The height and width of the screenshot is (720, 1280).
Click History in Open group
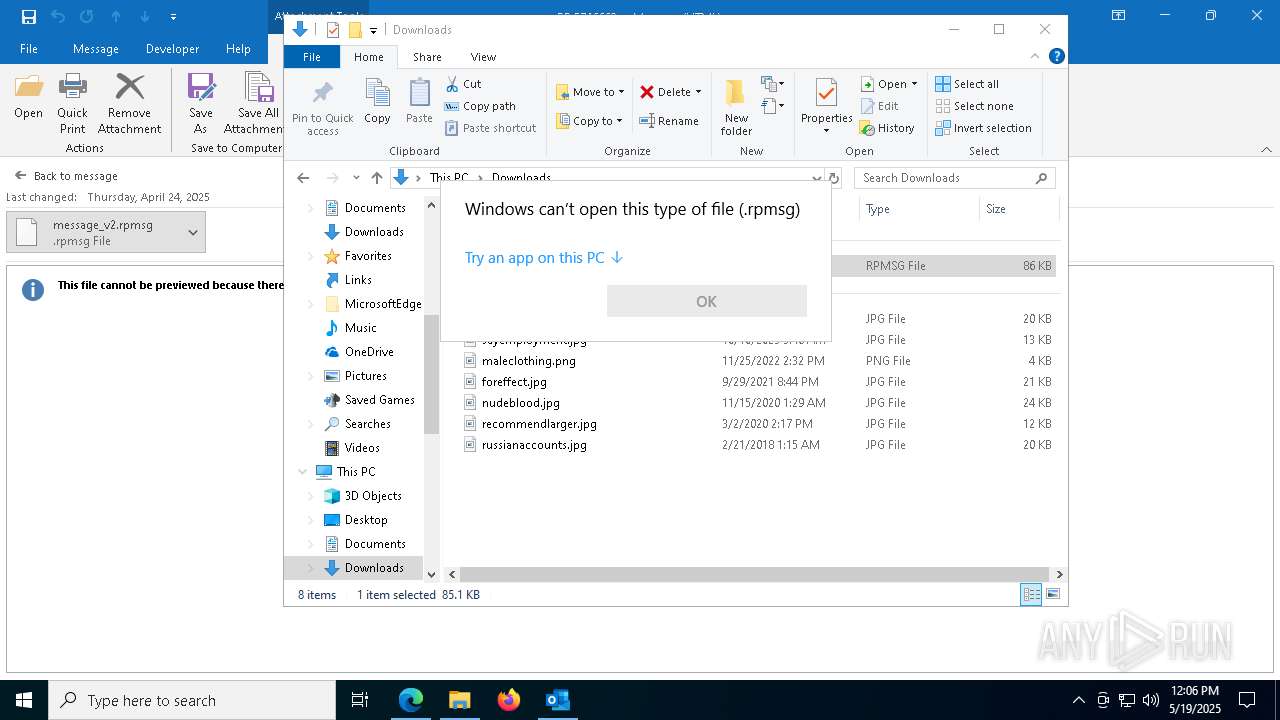(887, 128)
